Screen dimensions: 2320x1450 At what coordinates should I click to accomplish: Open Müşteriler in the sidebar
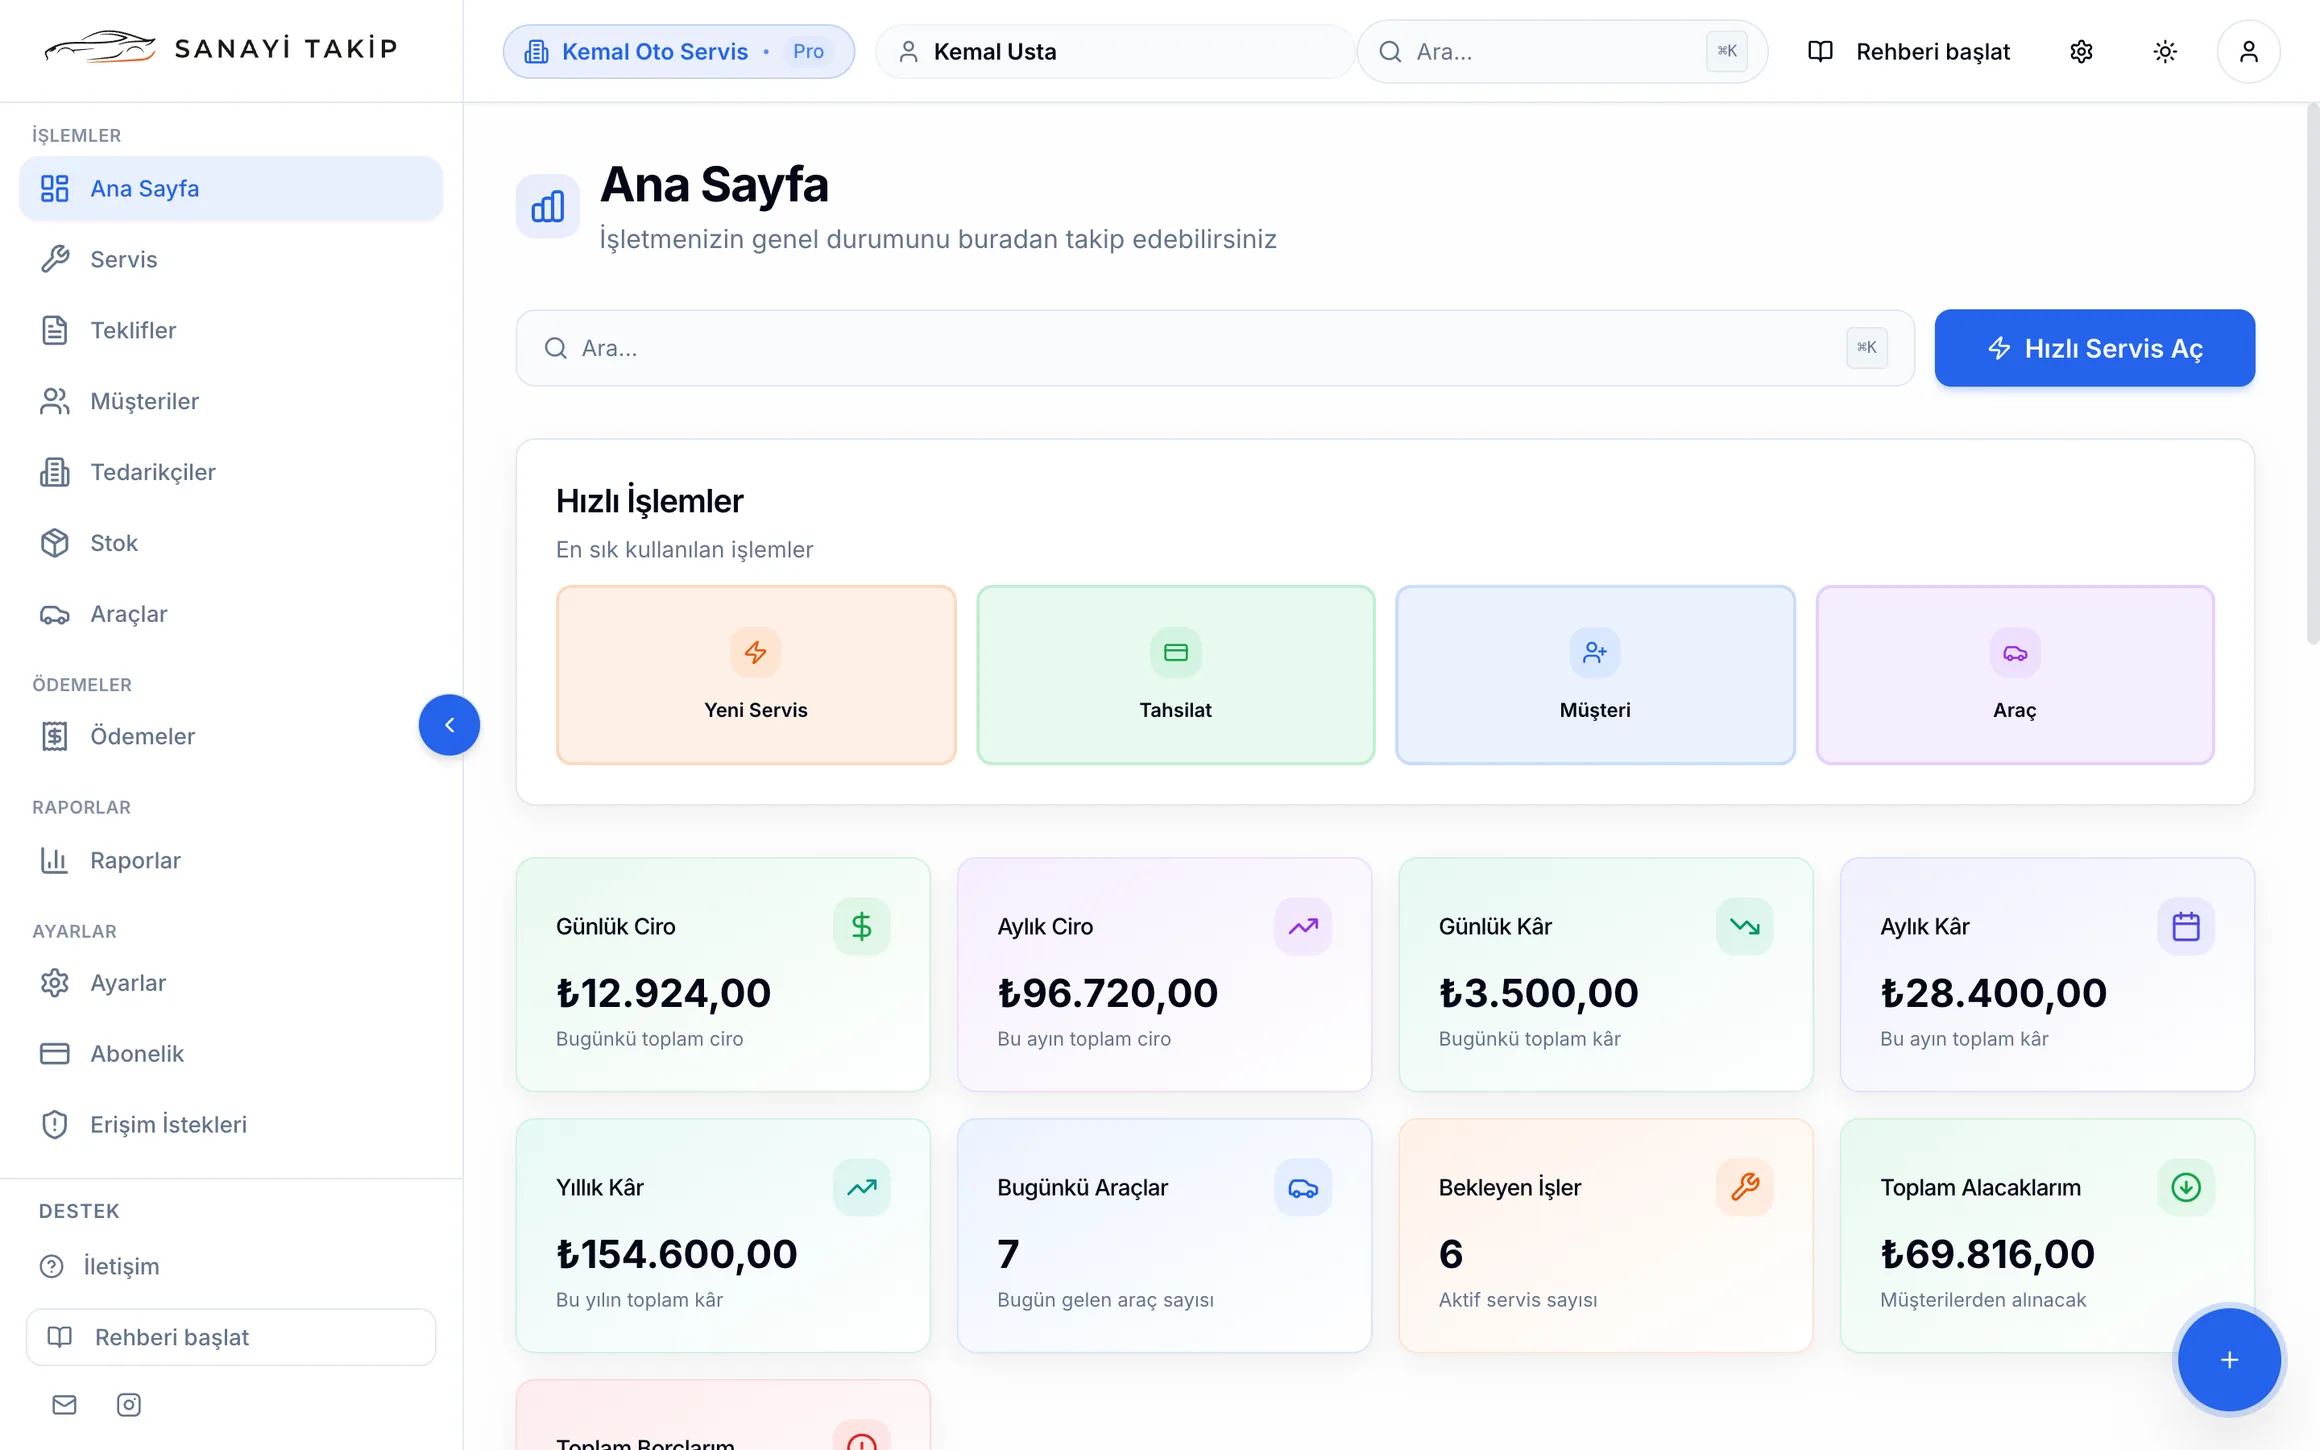(x=231, y=401)
